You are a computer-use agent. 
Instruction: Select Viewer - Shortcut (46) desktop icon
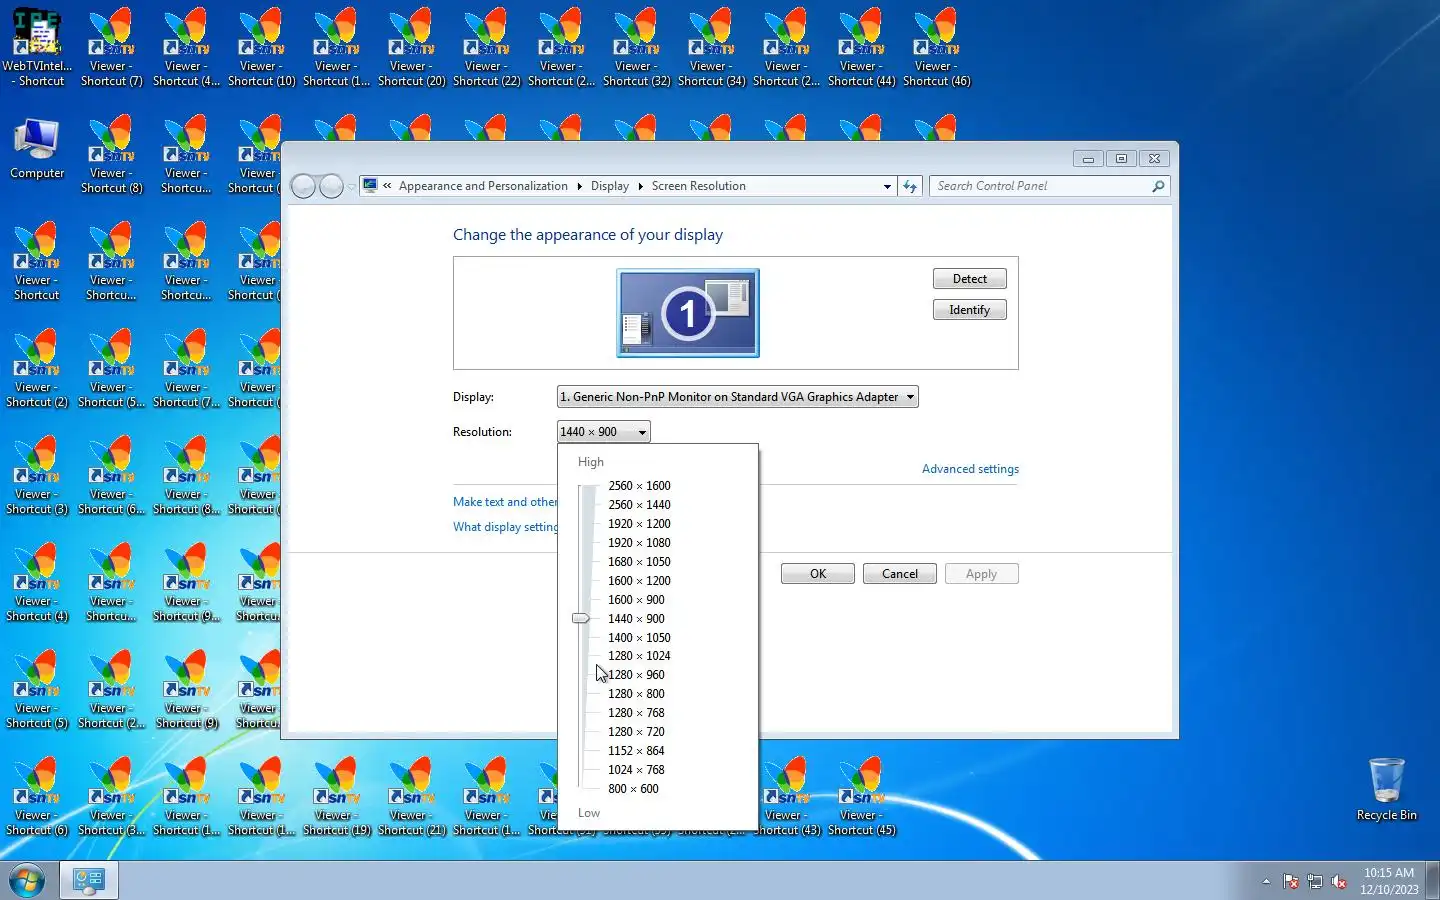[936, 47]
